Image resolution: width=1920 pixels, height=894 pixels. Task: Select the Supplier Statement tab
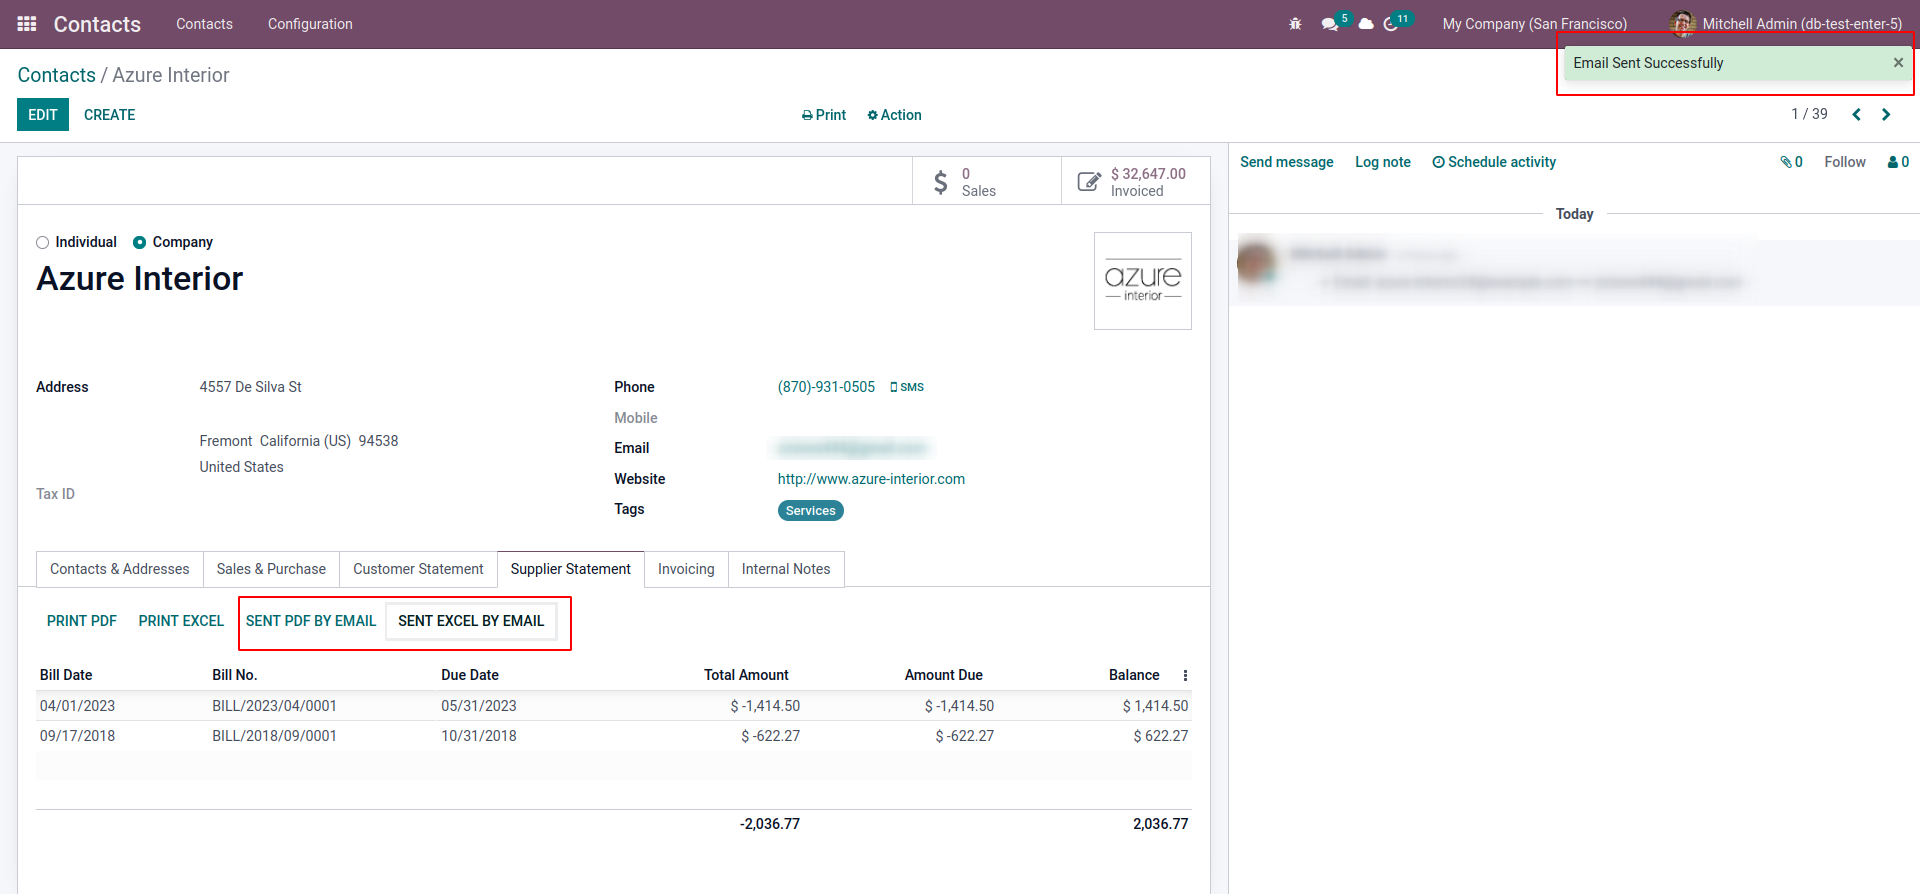[x=571, y=569]
